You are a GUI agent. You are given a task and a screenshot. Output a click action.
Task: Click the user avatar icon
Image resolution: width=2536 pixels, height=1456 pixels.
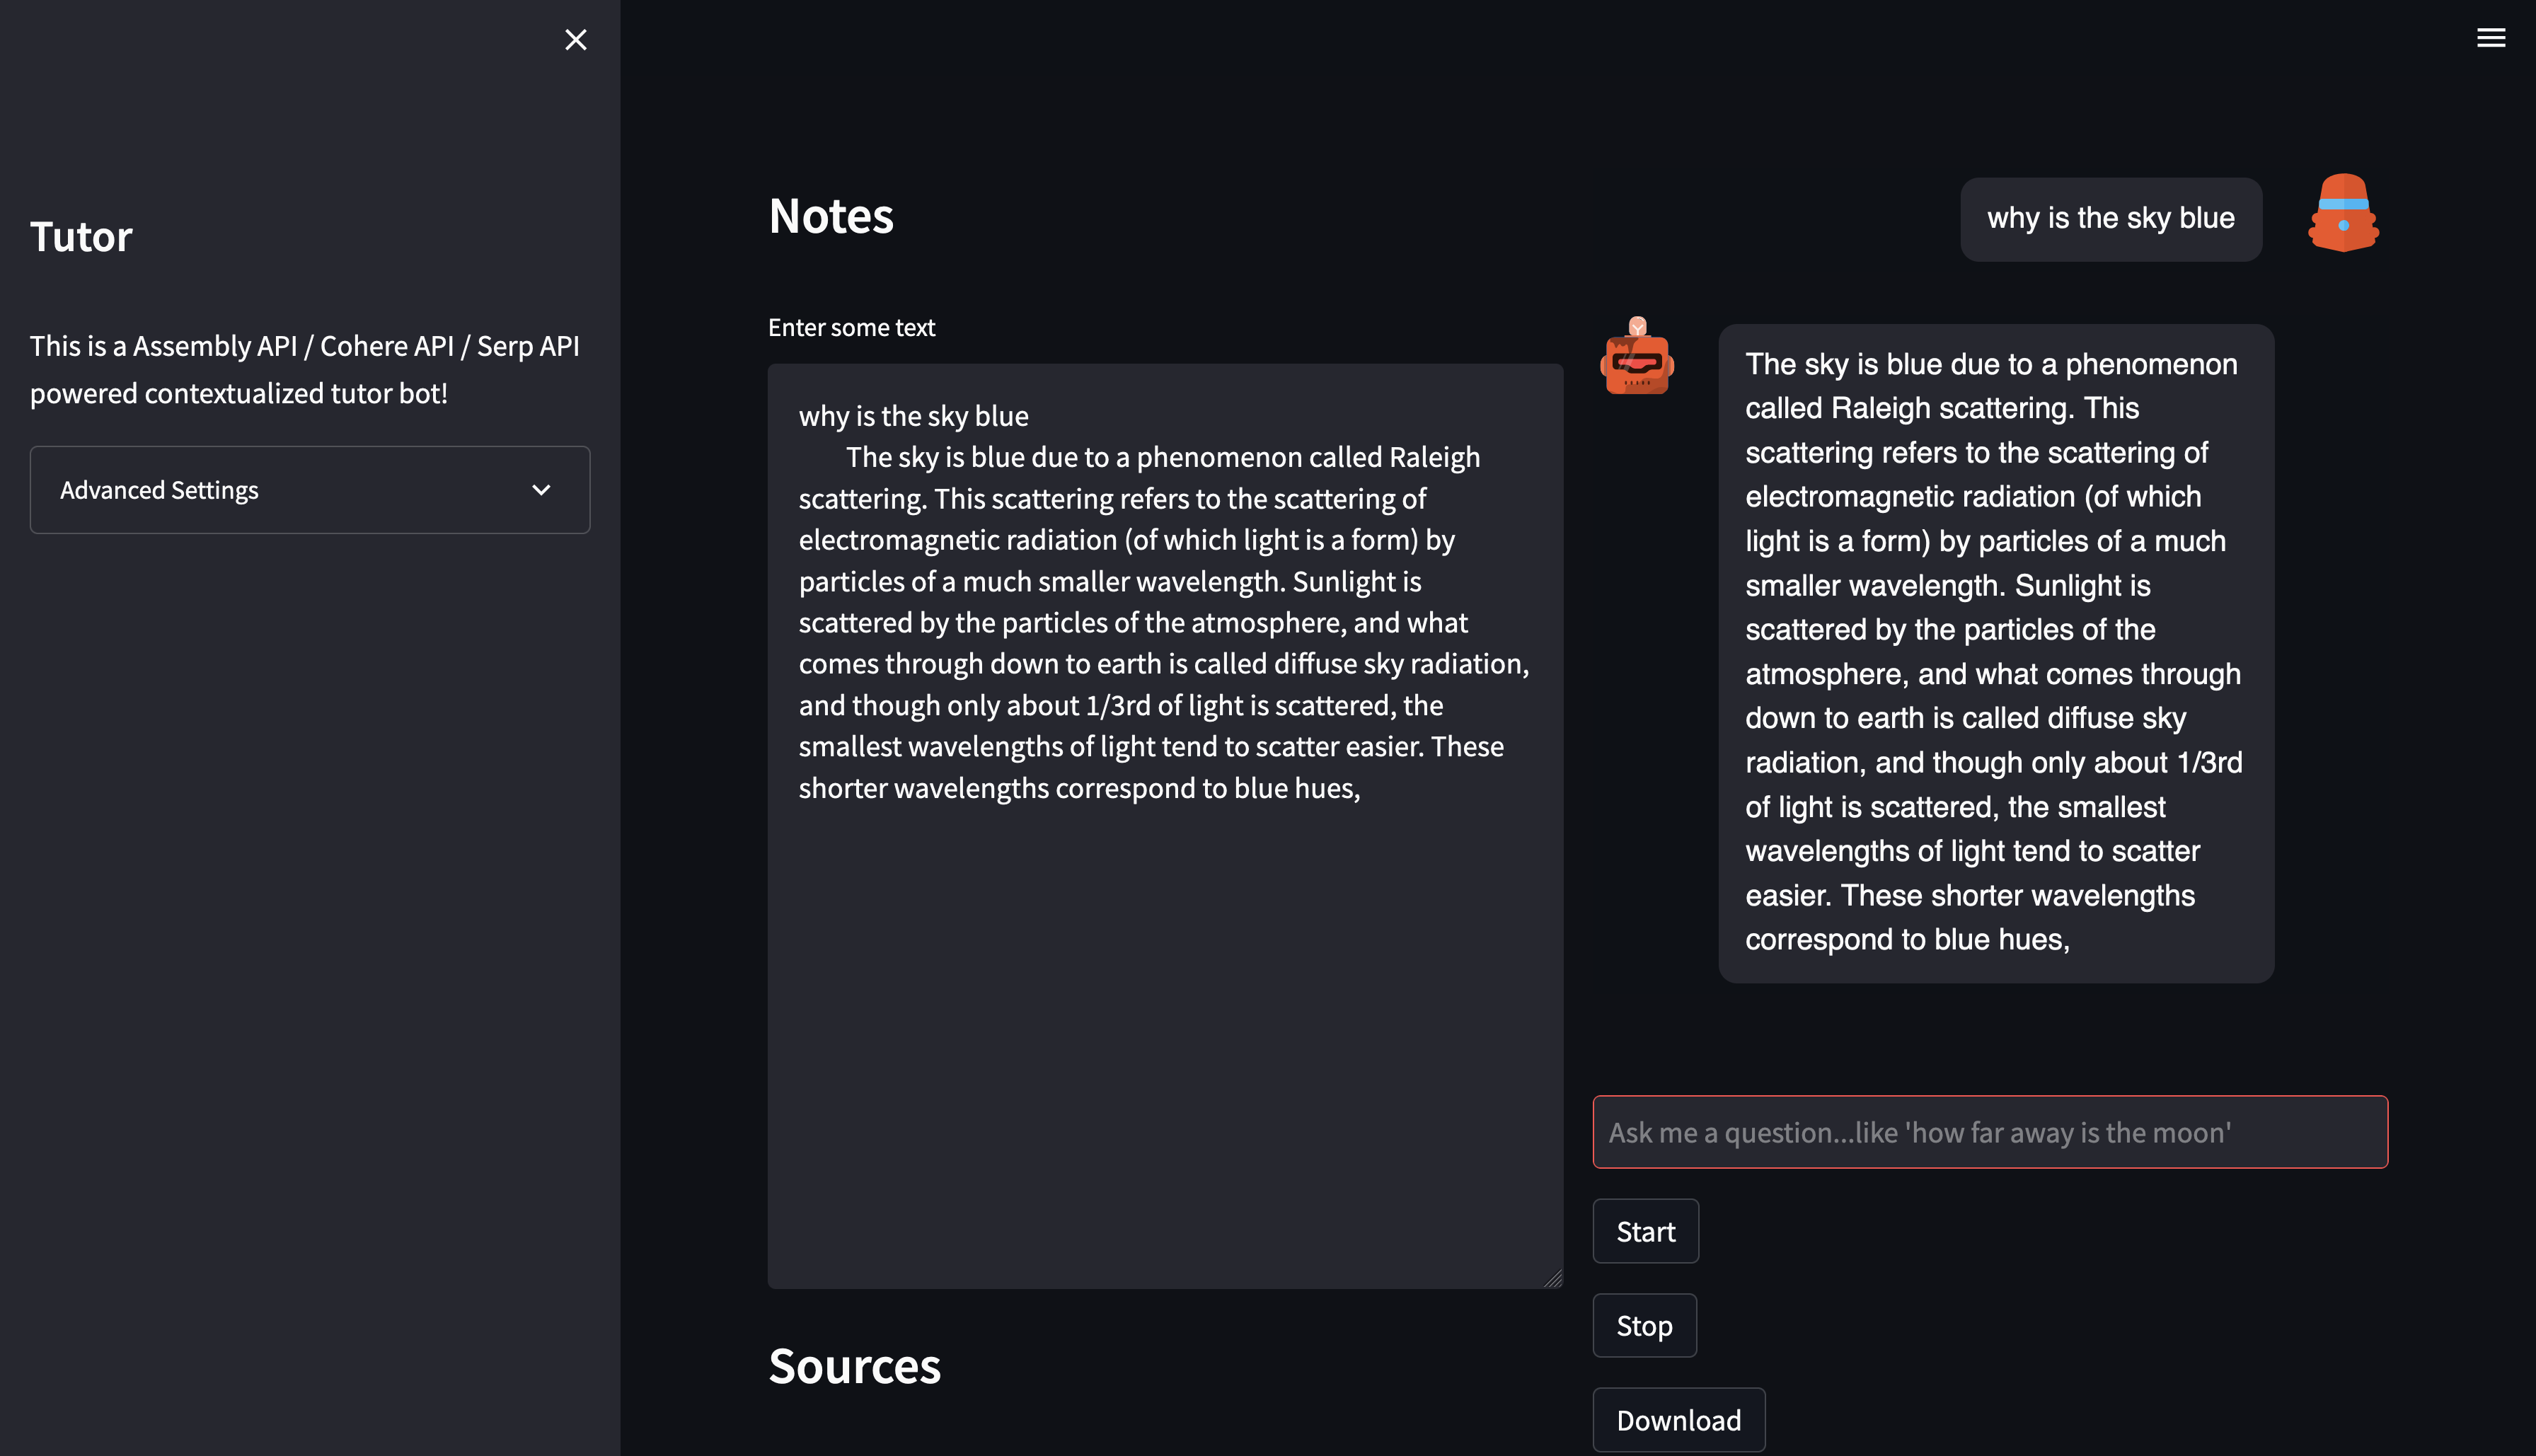(2343, 213)
